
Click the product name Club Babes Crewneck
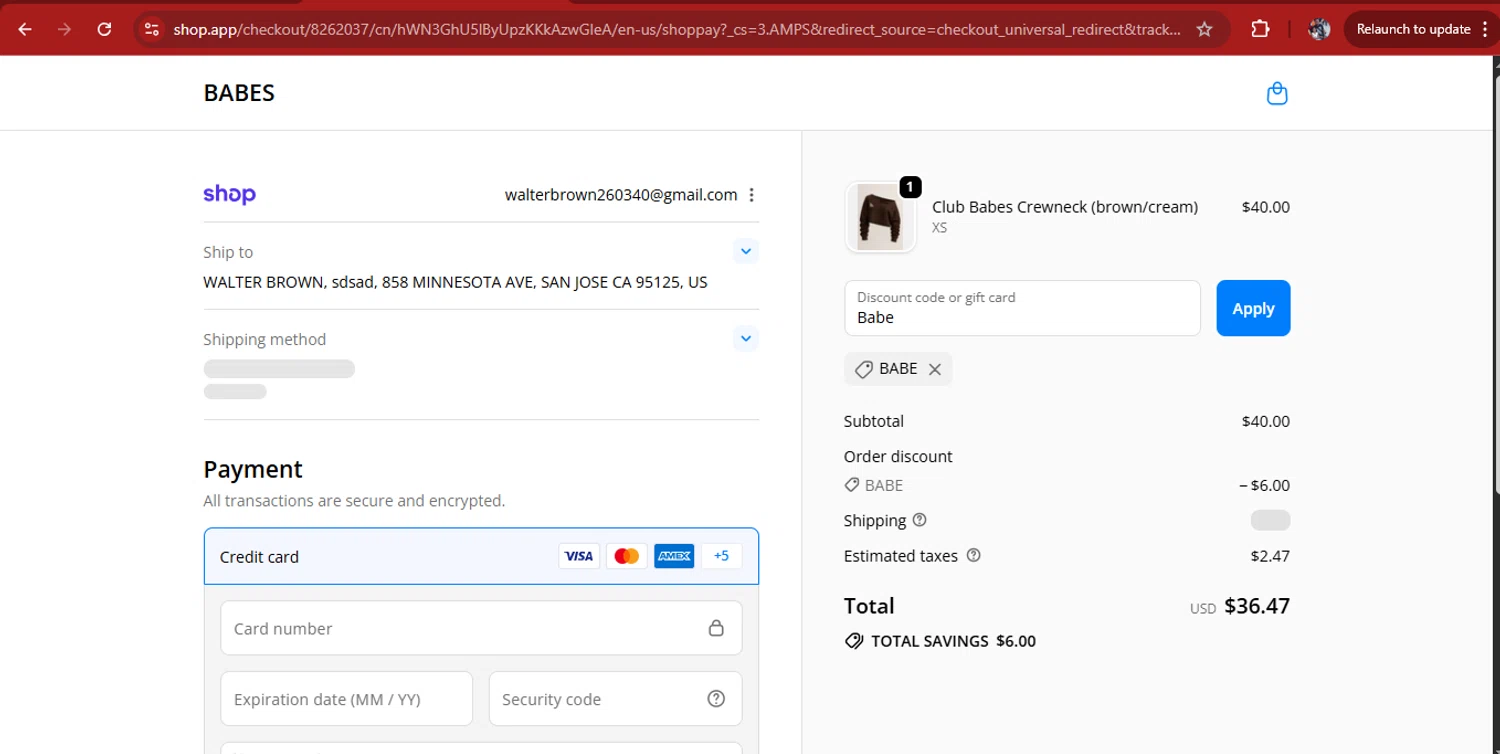(1065, 207)
